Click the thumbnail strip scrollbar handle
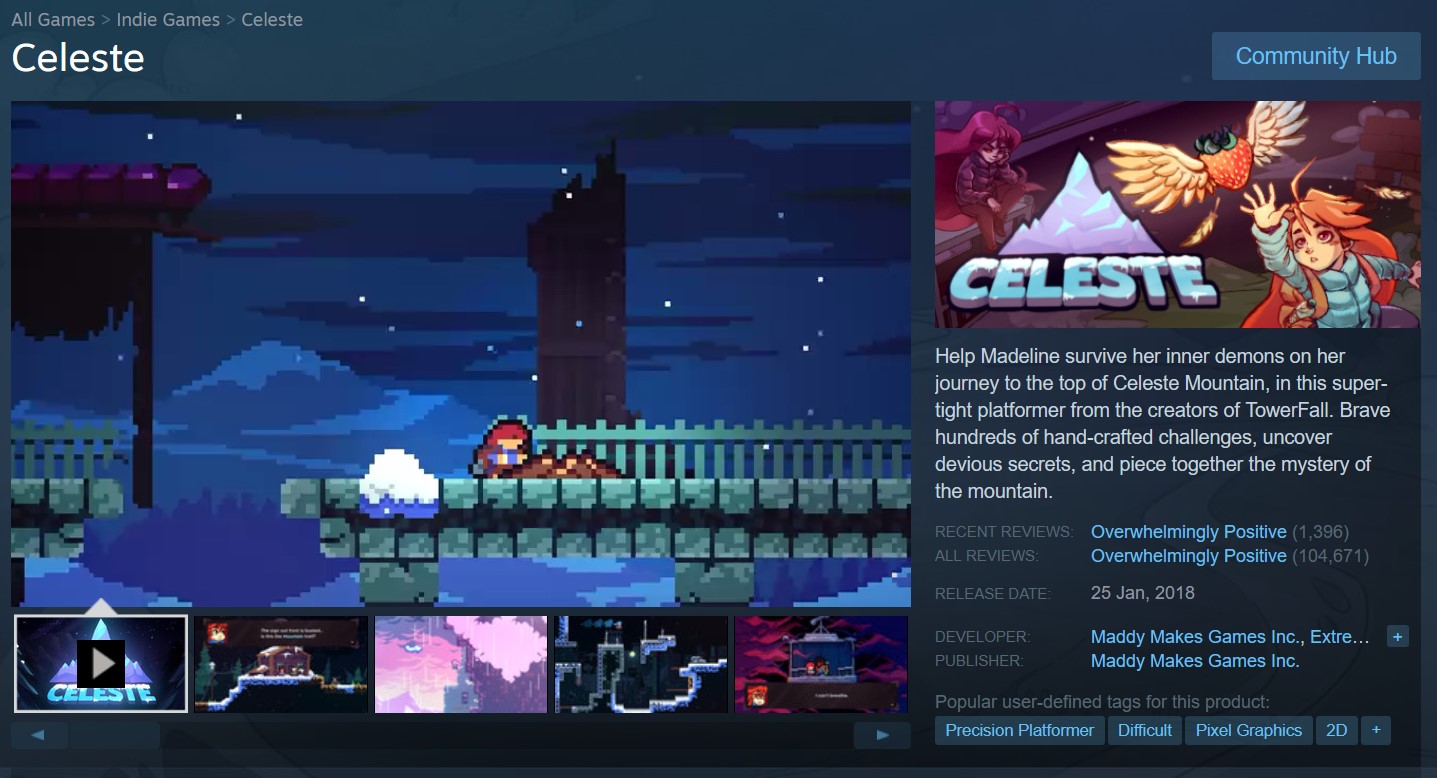Screen dimensions: 1437x778 pos(114,735)
